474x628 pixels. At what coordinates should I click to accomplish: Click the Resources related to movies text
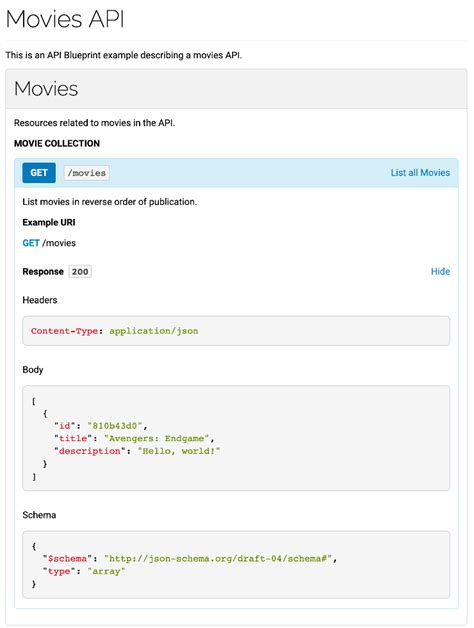(95, 123)
